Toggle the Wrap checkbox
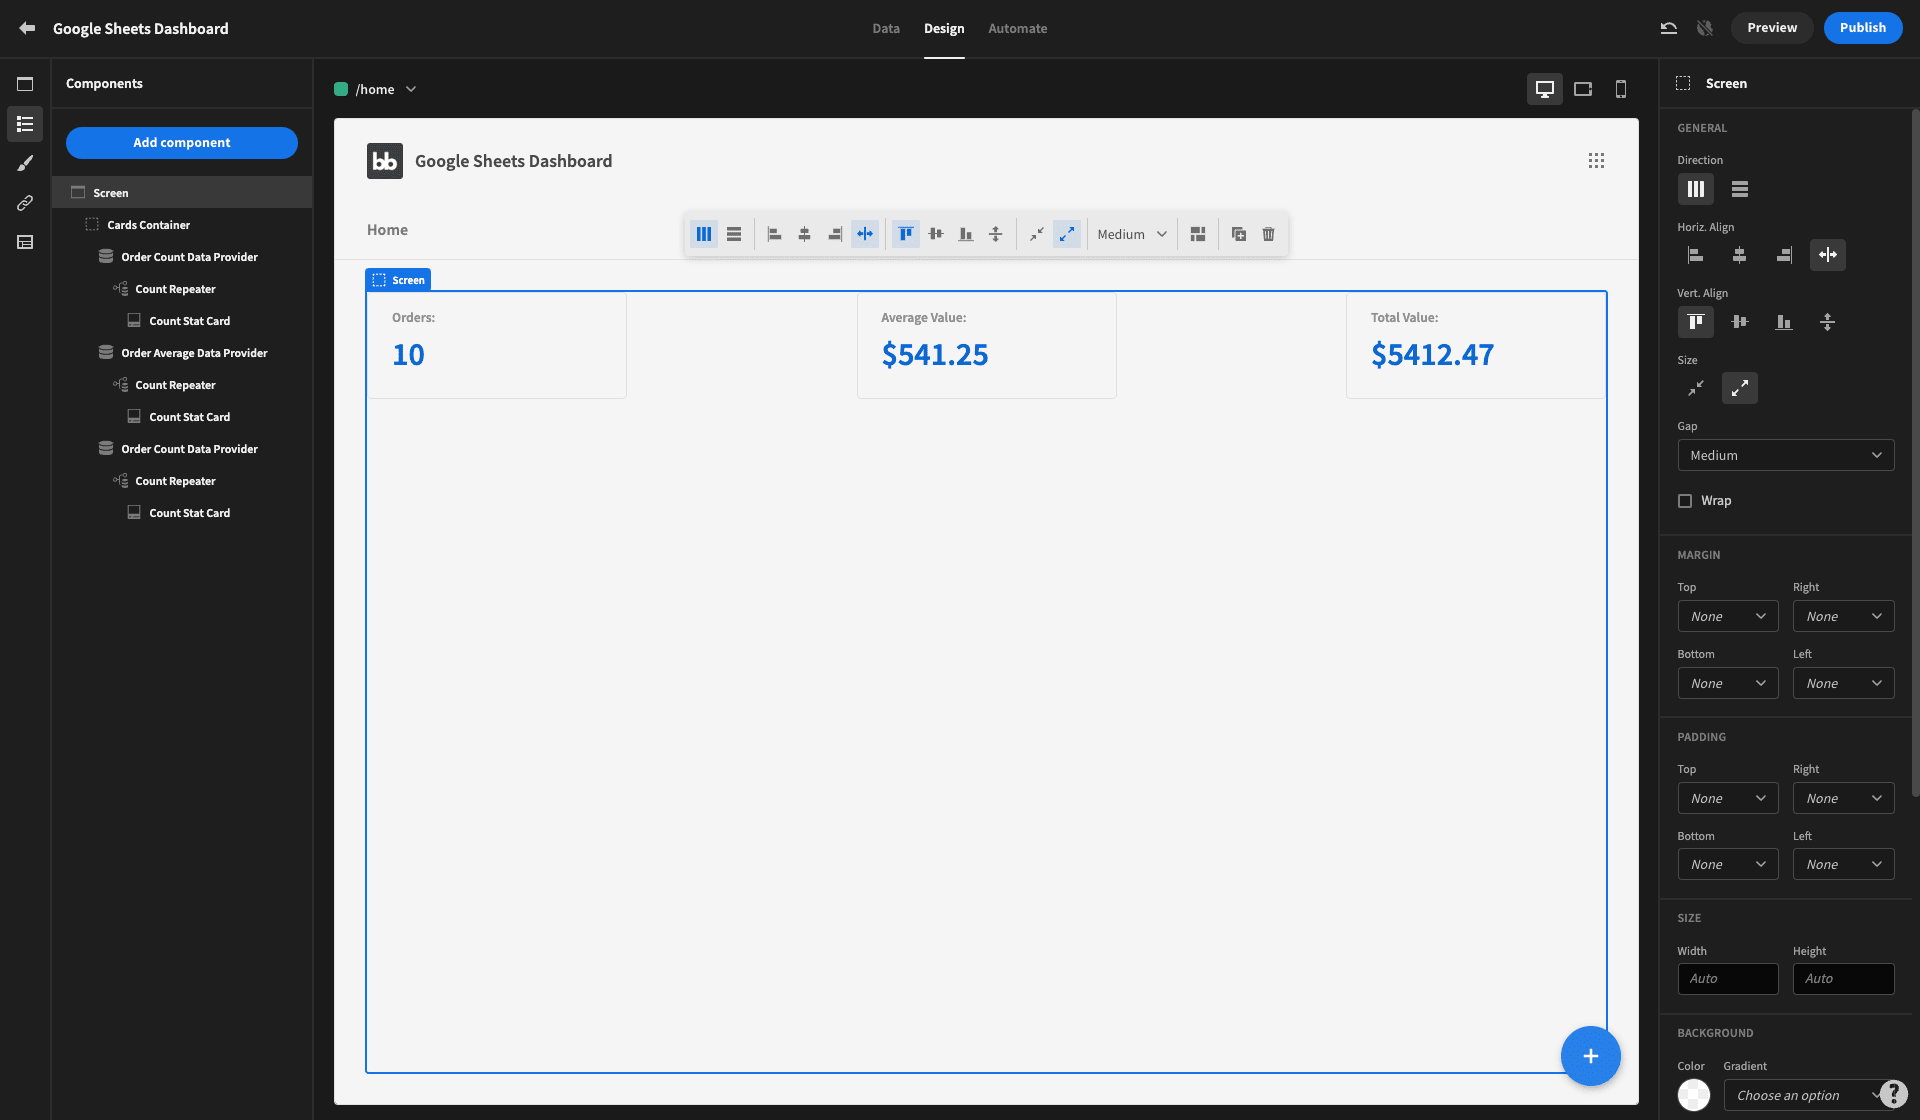This screenshot has height=1120, width=1920. tap(1684, 501)
